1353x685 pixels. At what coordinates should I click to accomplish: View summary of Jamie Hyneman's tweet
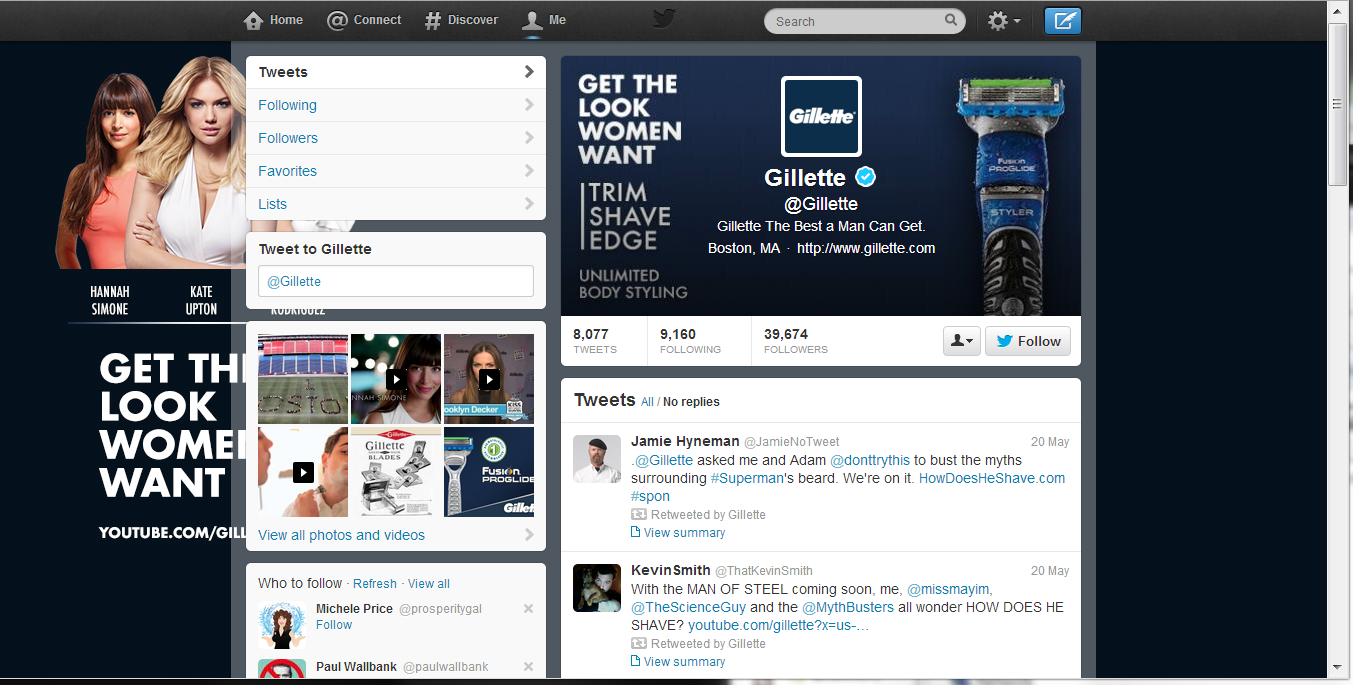tap(678, 533)
